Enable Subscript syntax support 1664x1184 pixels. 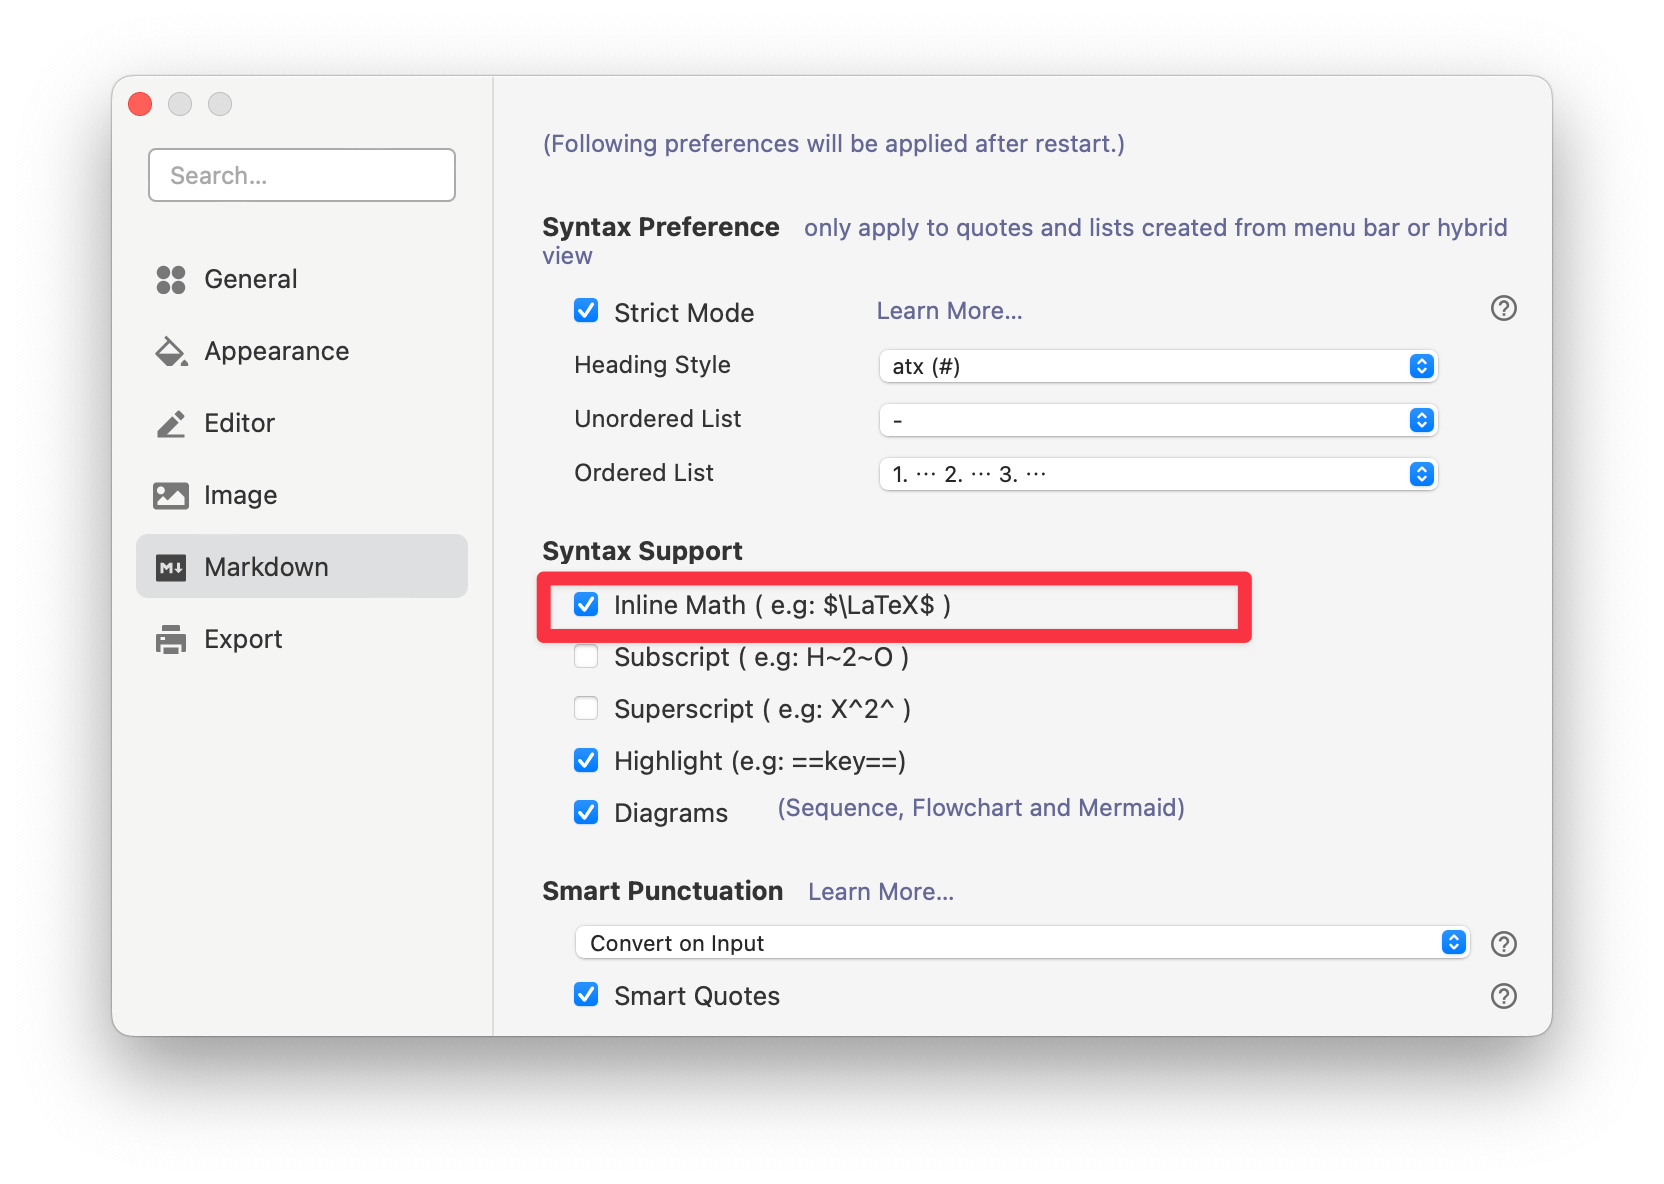[586, 657]
